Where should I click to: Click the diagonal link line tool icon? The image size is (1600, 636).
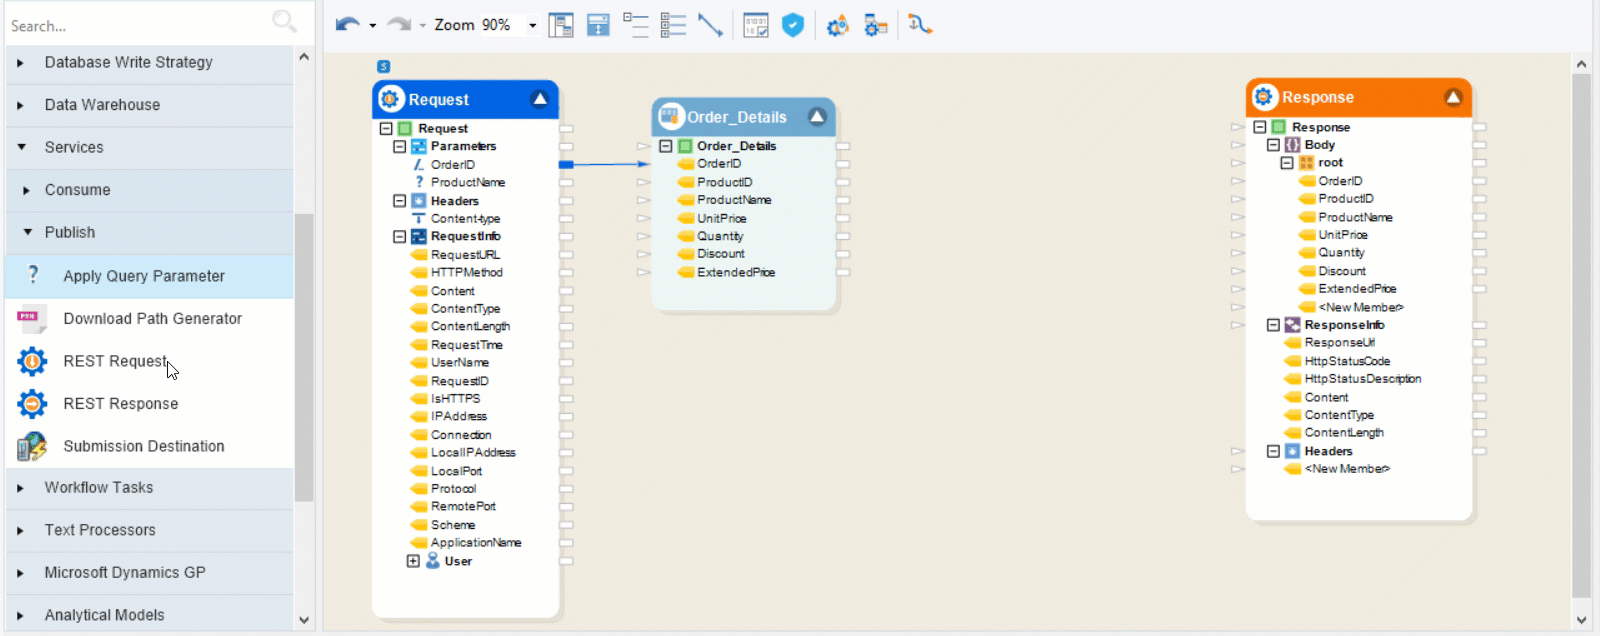point(710,25)
